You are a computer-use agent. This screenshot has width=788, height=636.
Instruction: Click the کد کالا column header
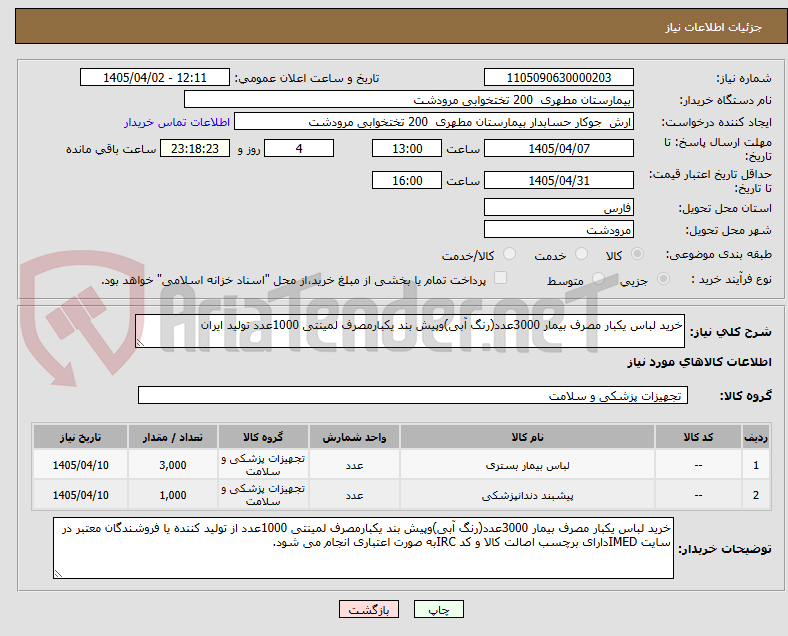pos(698,437)
